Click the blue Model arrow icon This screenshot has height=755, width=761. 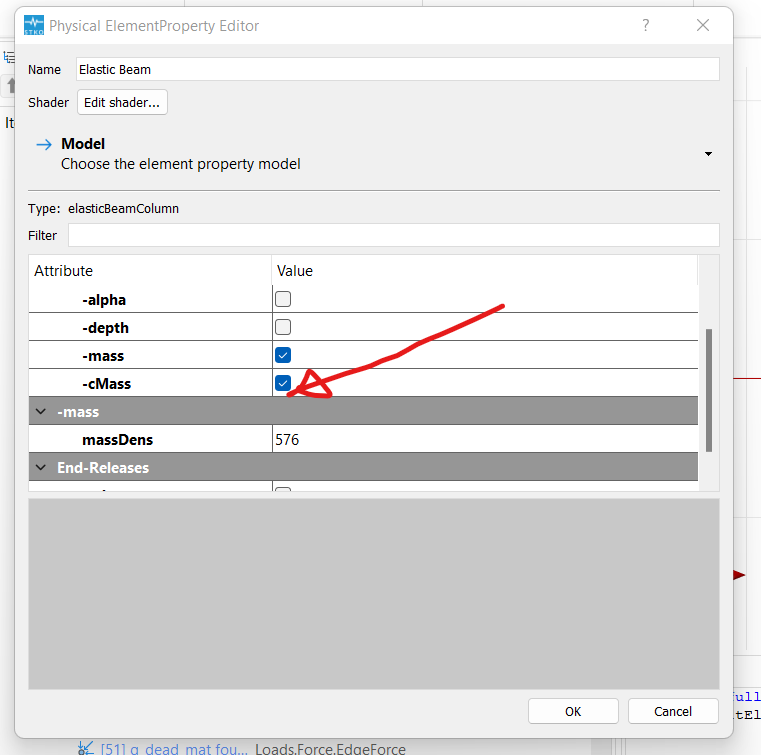click(44, 145)
